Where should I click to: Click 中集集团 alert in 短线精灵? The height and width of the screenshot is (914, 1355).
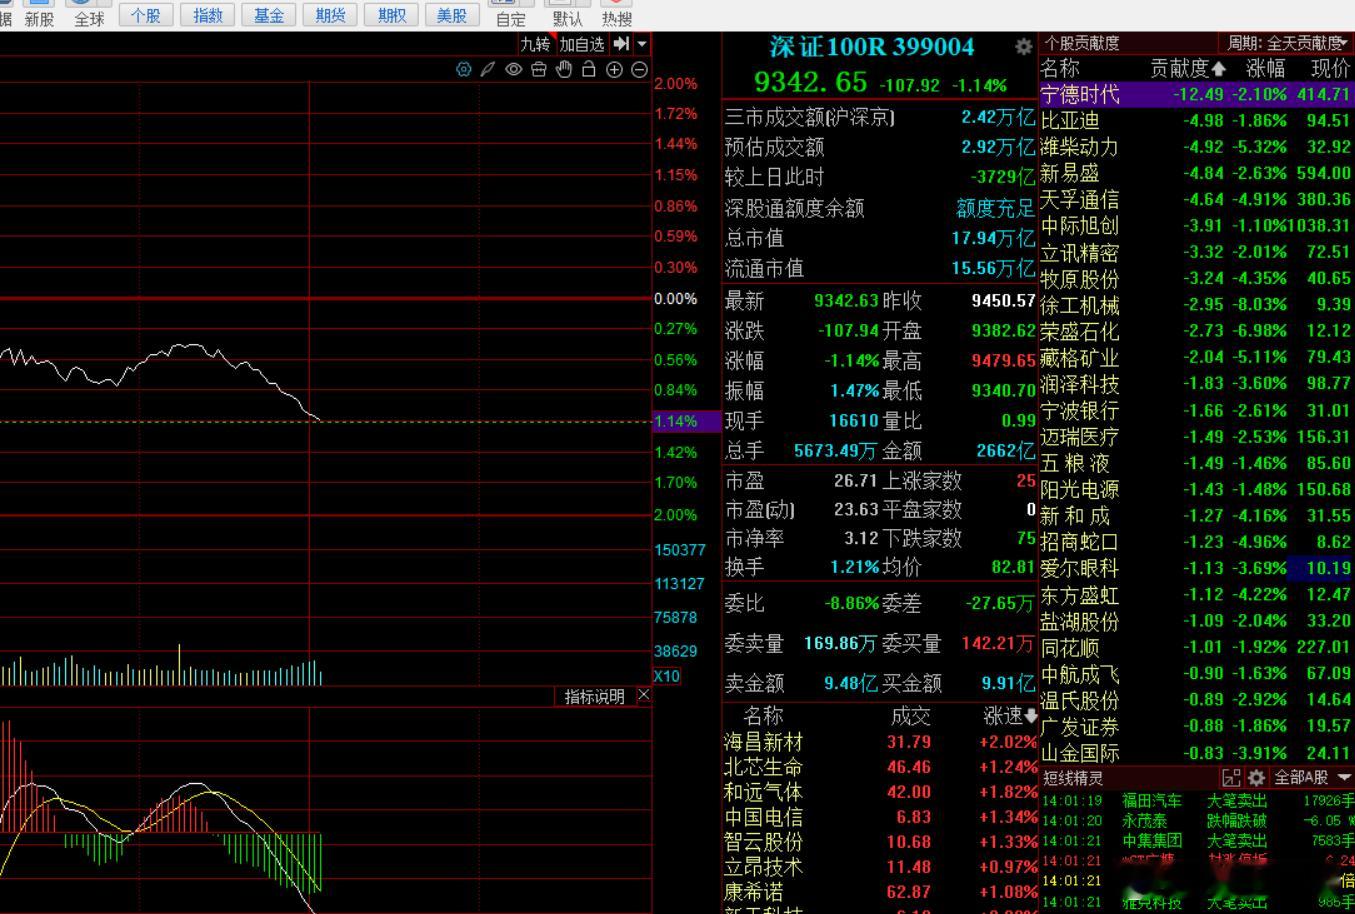click(x=1197, y=841)
